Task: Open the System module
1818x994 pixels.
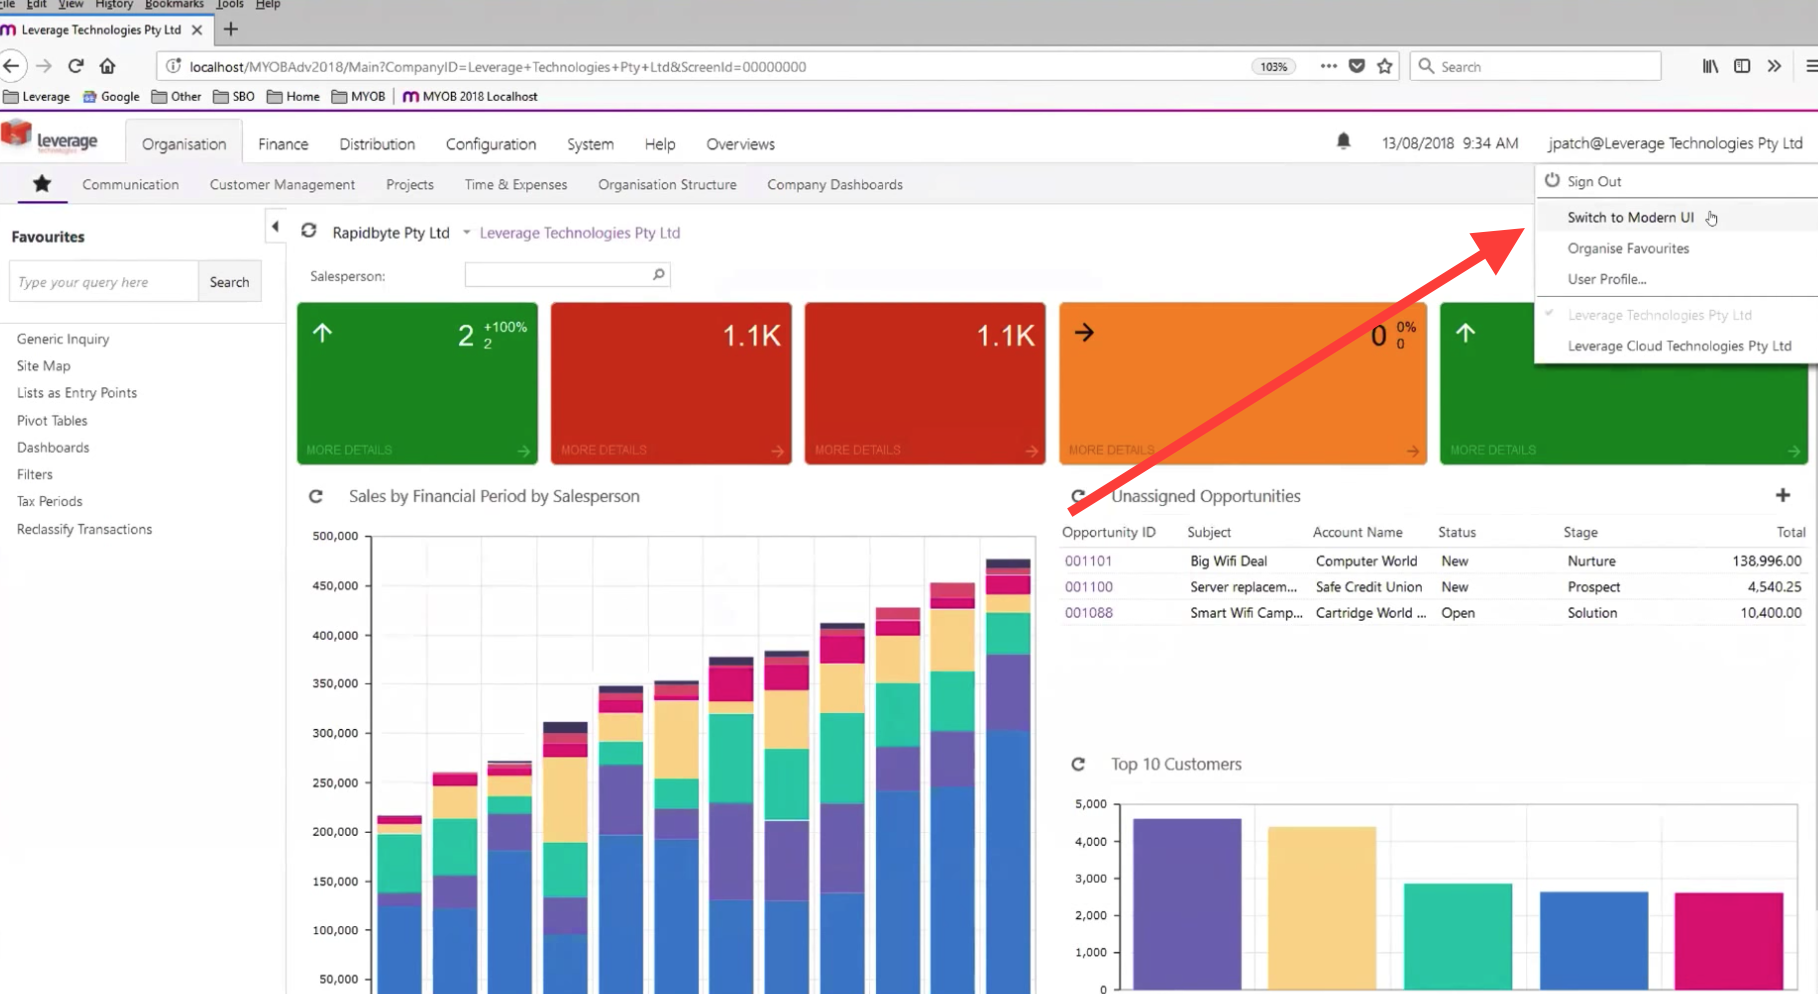Action: [x=590, y=144]
